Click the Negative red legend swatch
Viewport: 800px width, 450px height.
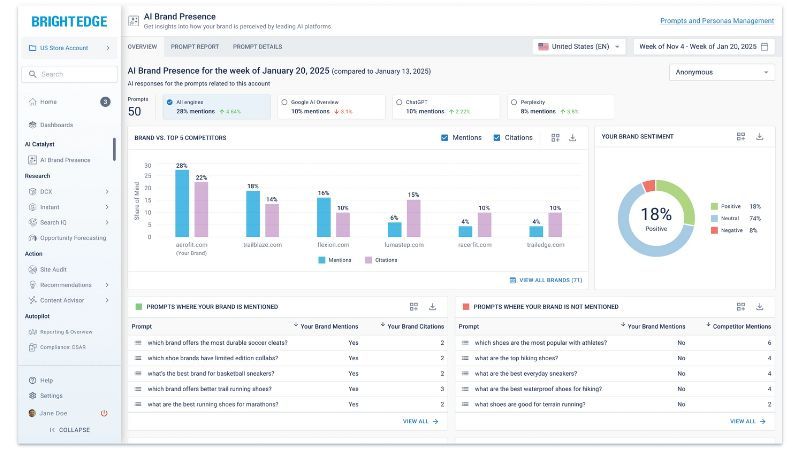tap(714, 231)
